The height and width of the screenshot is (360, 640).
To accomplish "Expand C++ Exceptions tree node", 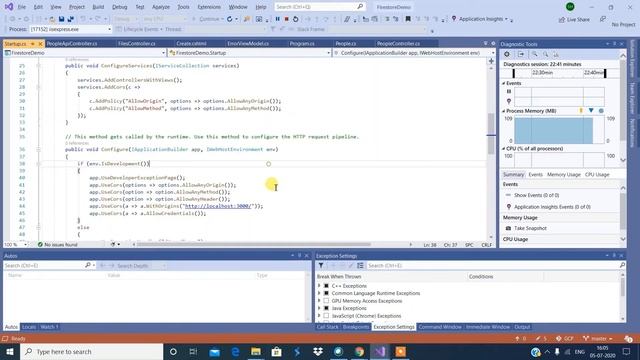I will point(319,286).
